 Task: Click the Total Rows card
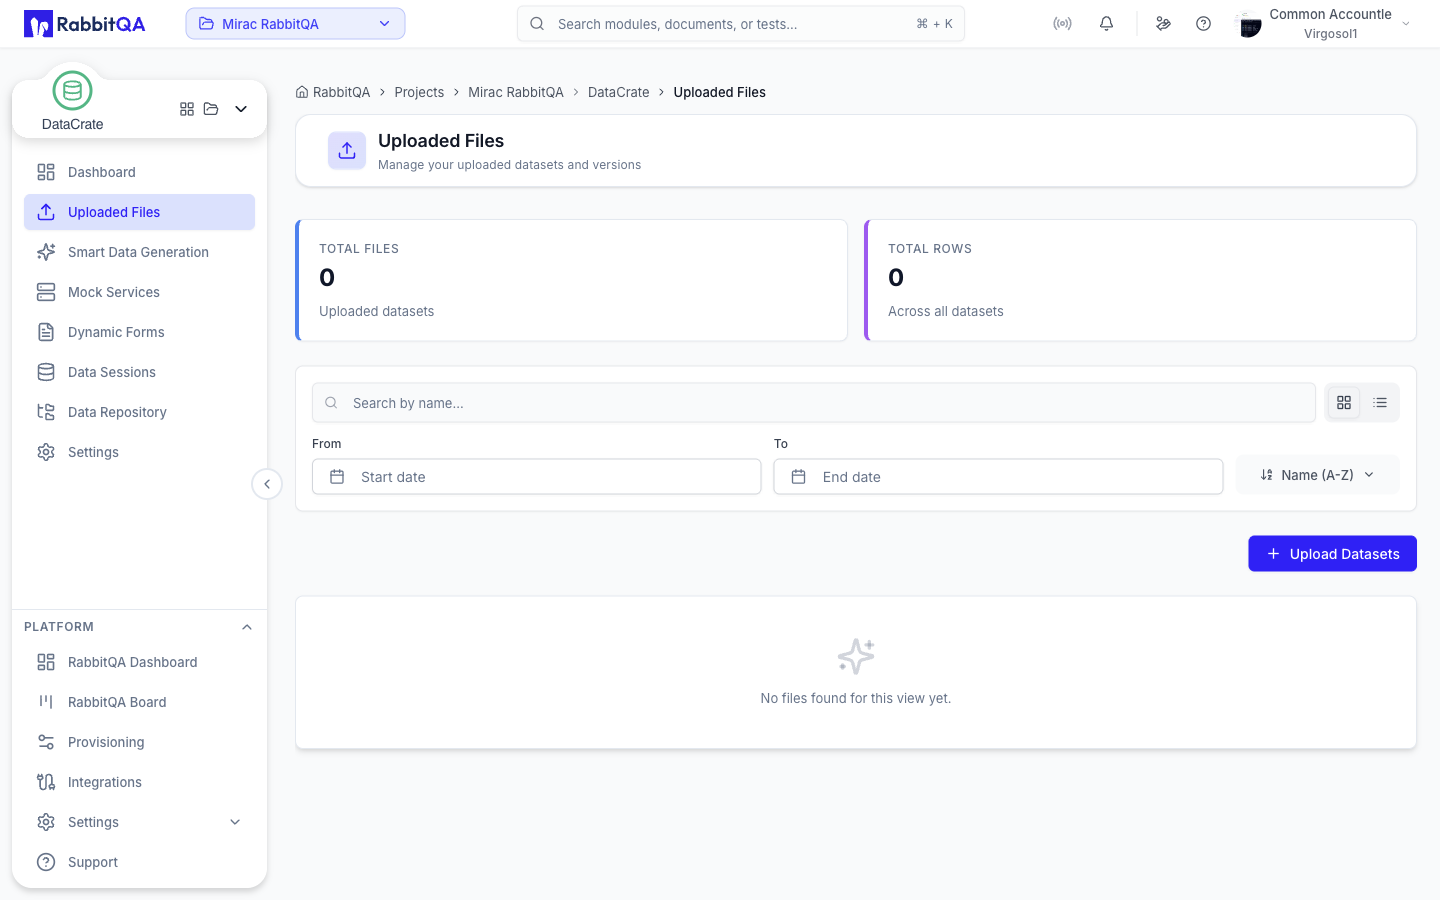tap(1141, 280)
